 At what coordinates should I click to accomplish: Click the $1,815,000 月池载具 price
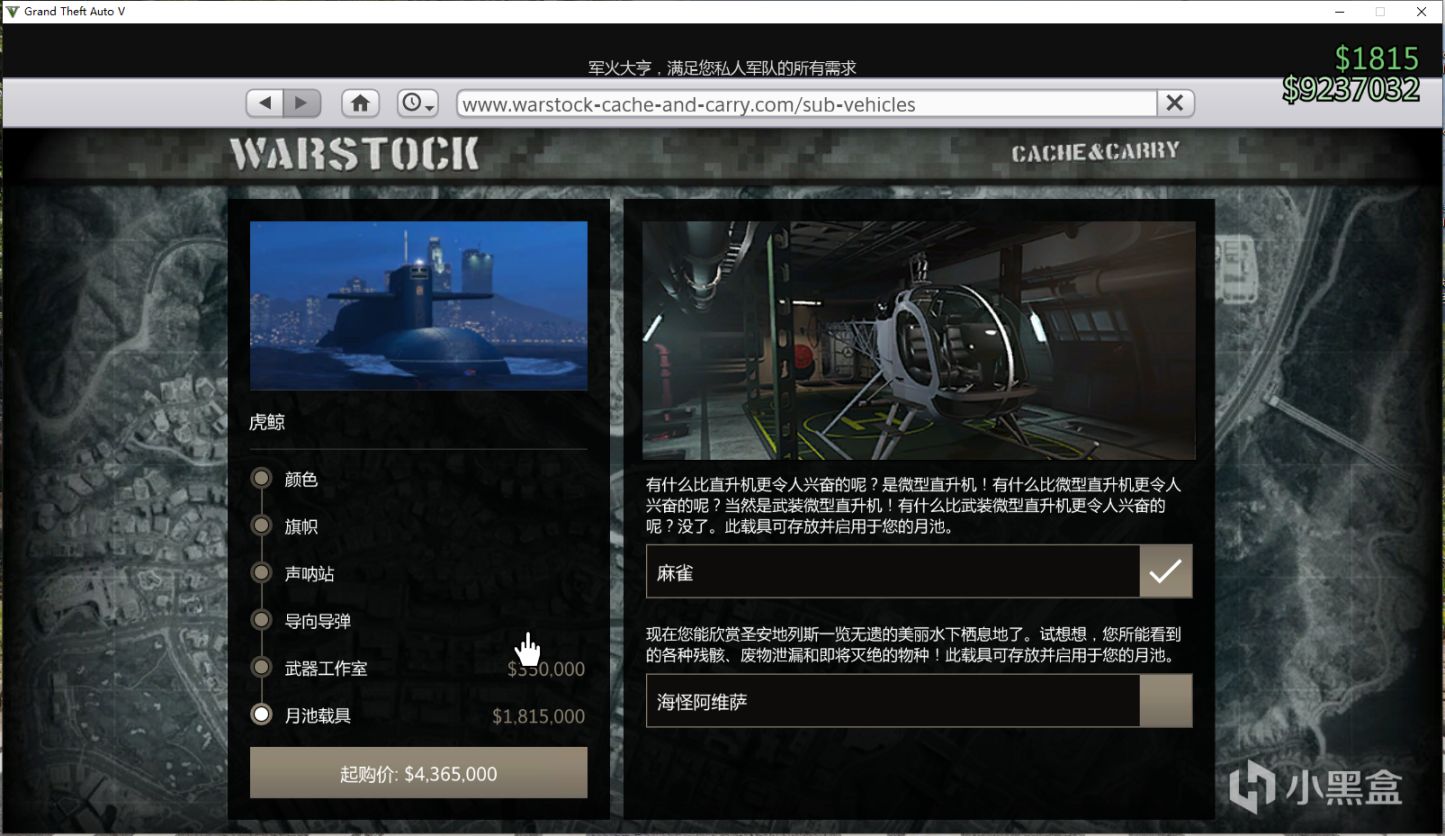tap(539, 716)
